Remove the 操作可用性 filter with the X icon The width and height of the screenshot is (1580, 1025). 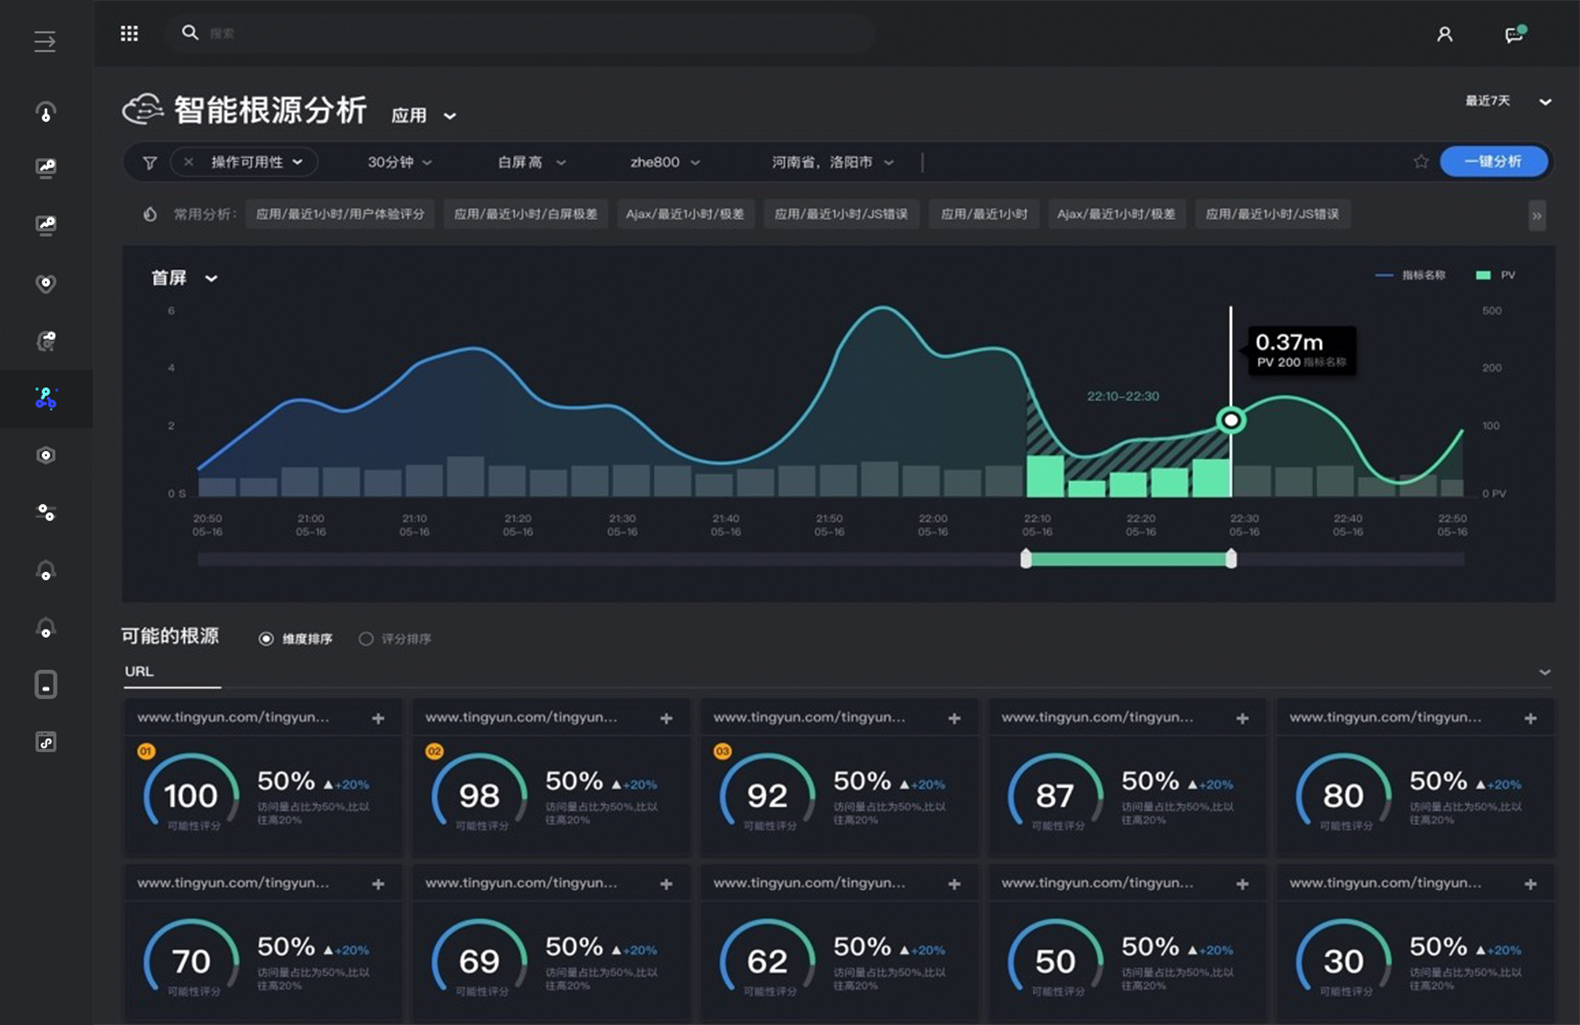click(x=188, y=162)
